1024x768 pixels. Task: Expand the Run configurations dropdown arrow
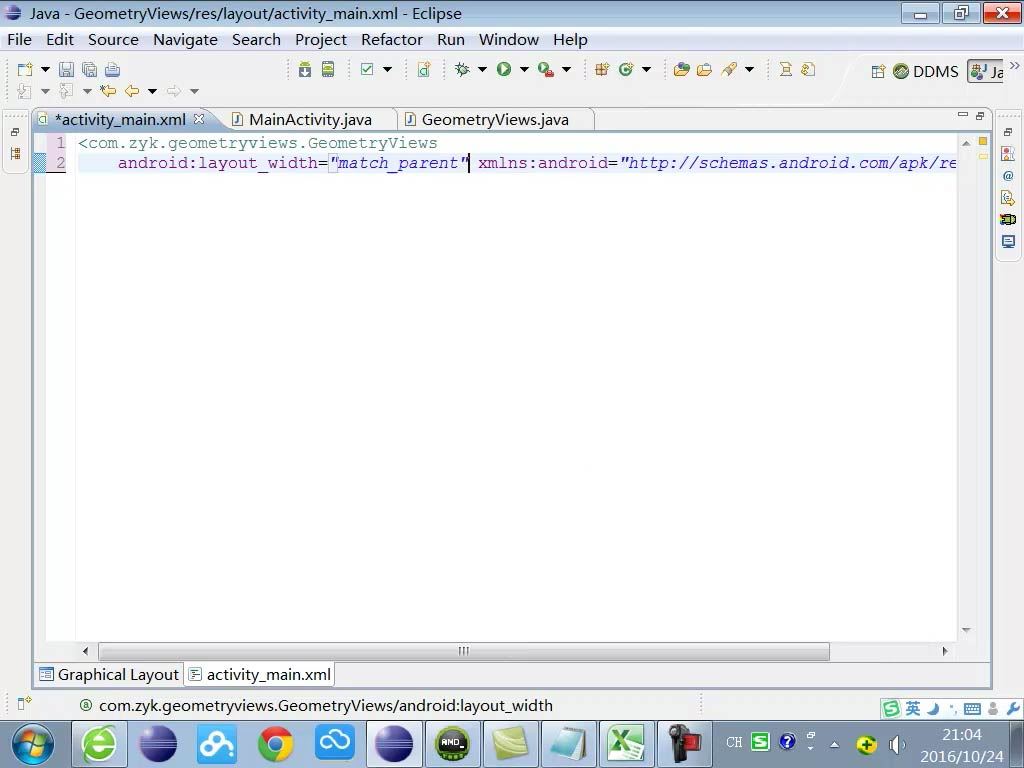pyautogui.click(x=524, y=69)
